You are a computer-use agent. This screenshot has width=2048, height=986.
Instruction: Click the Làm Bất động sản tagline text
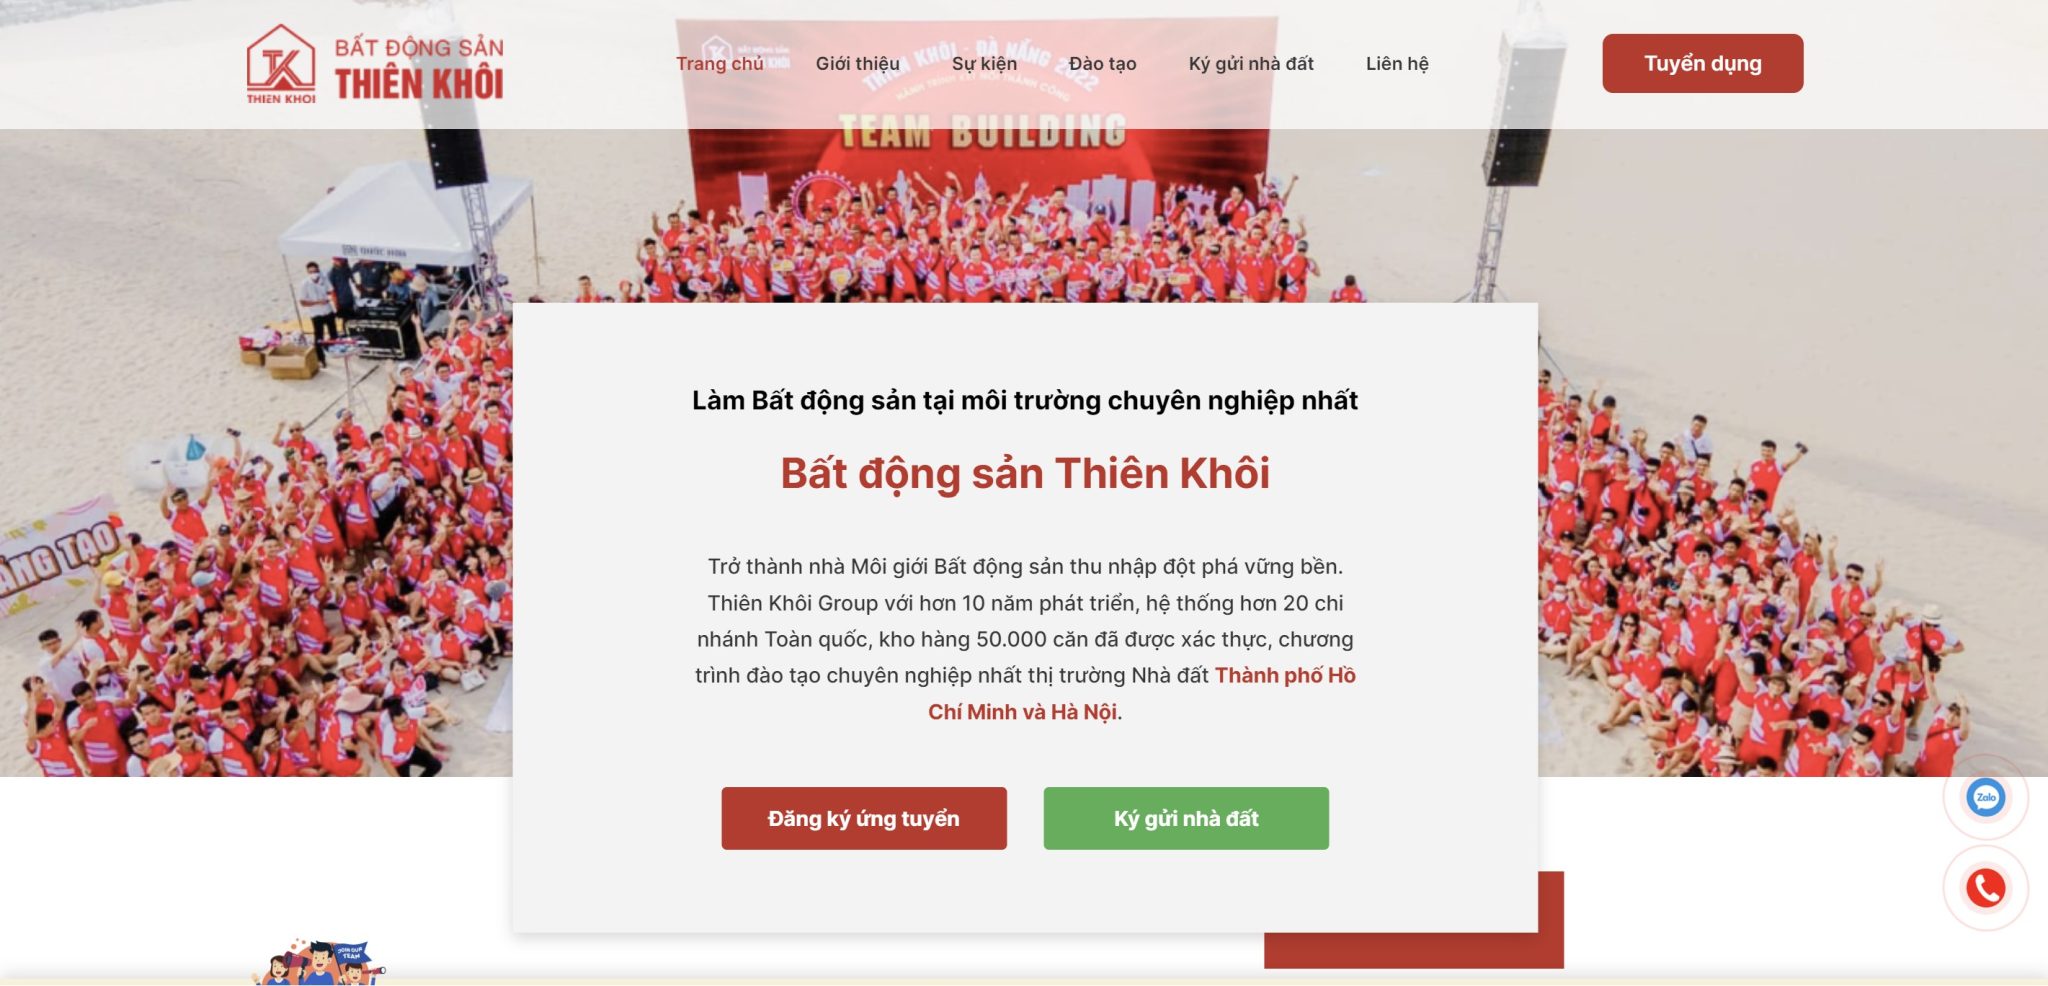point(1025,400)
